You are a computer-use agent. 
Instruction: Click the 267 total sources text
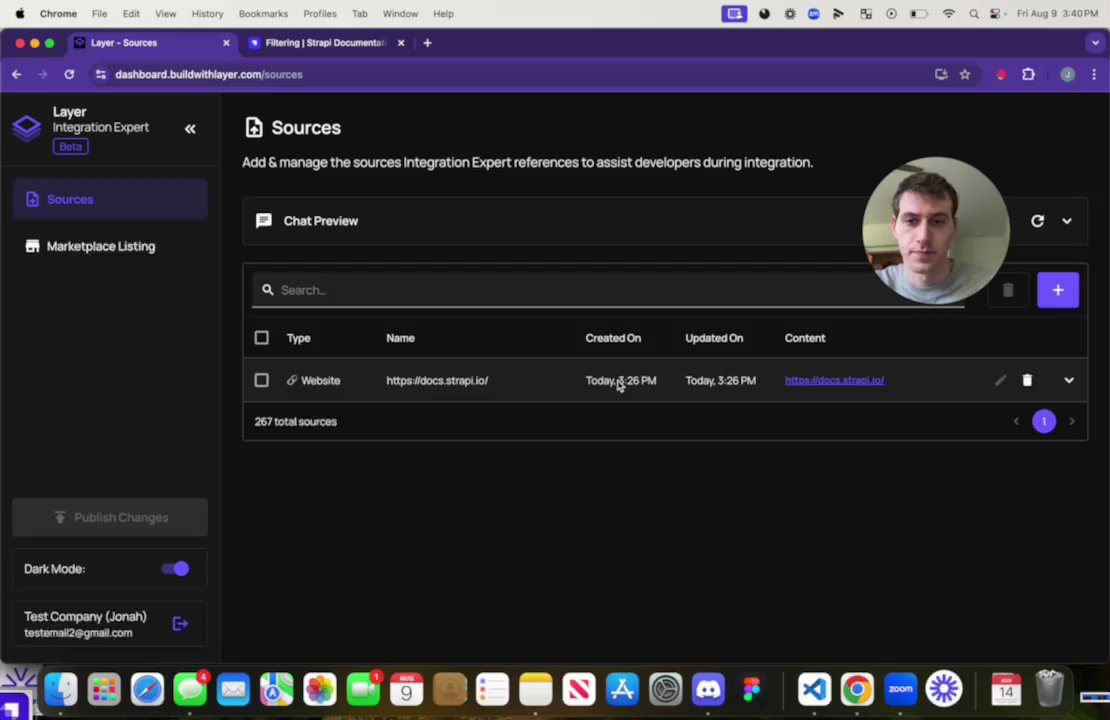(295, 421)
